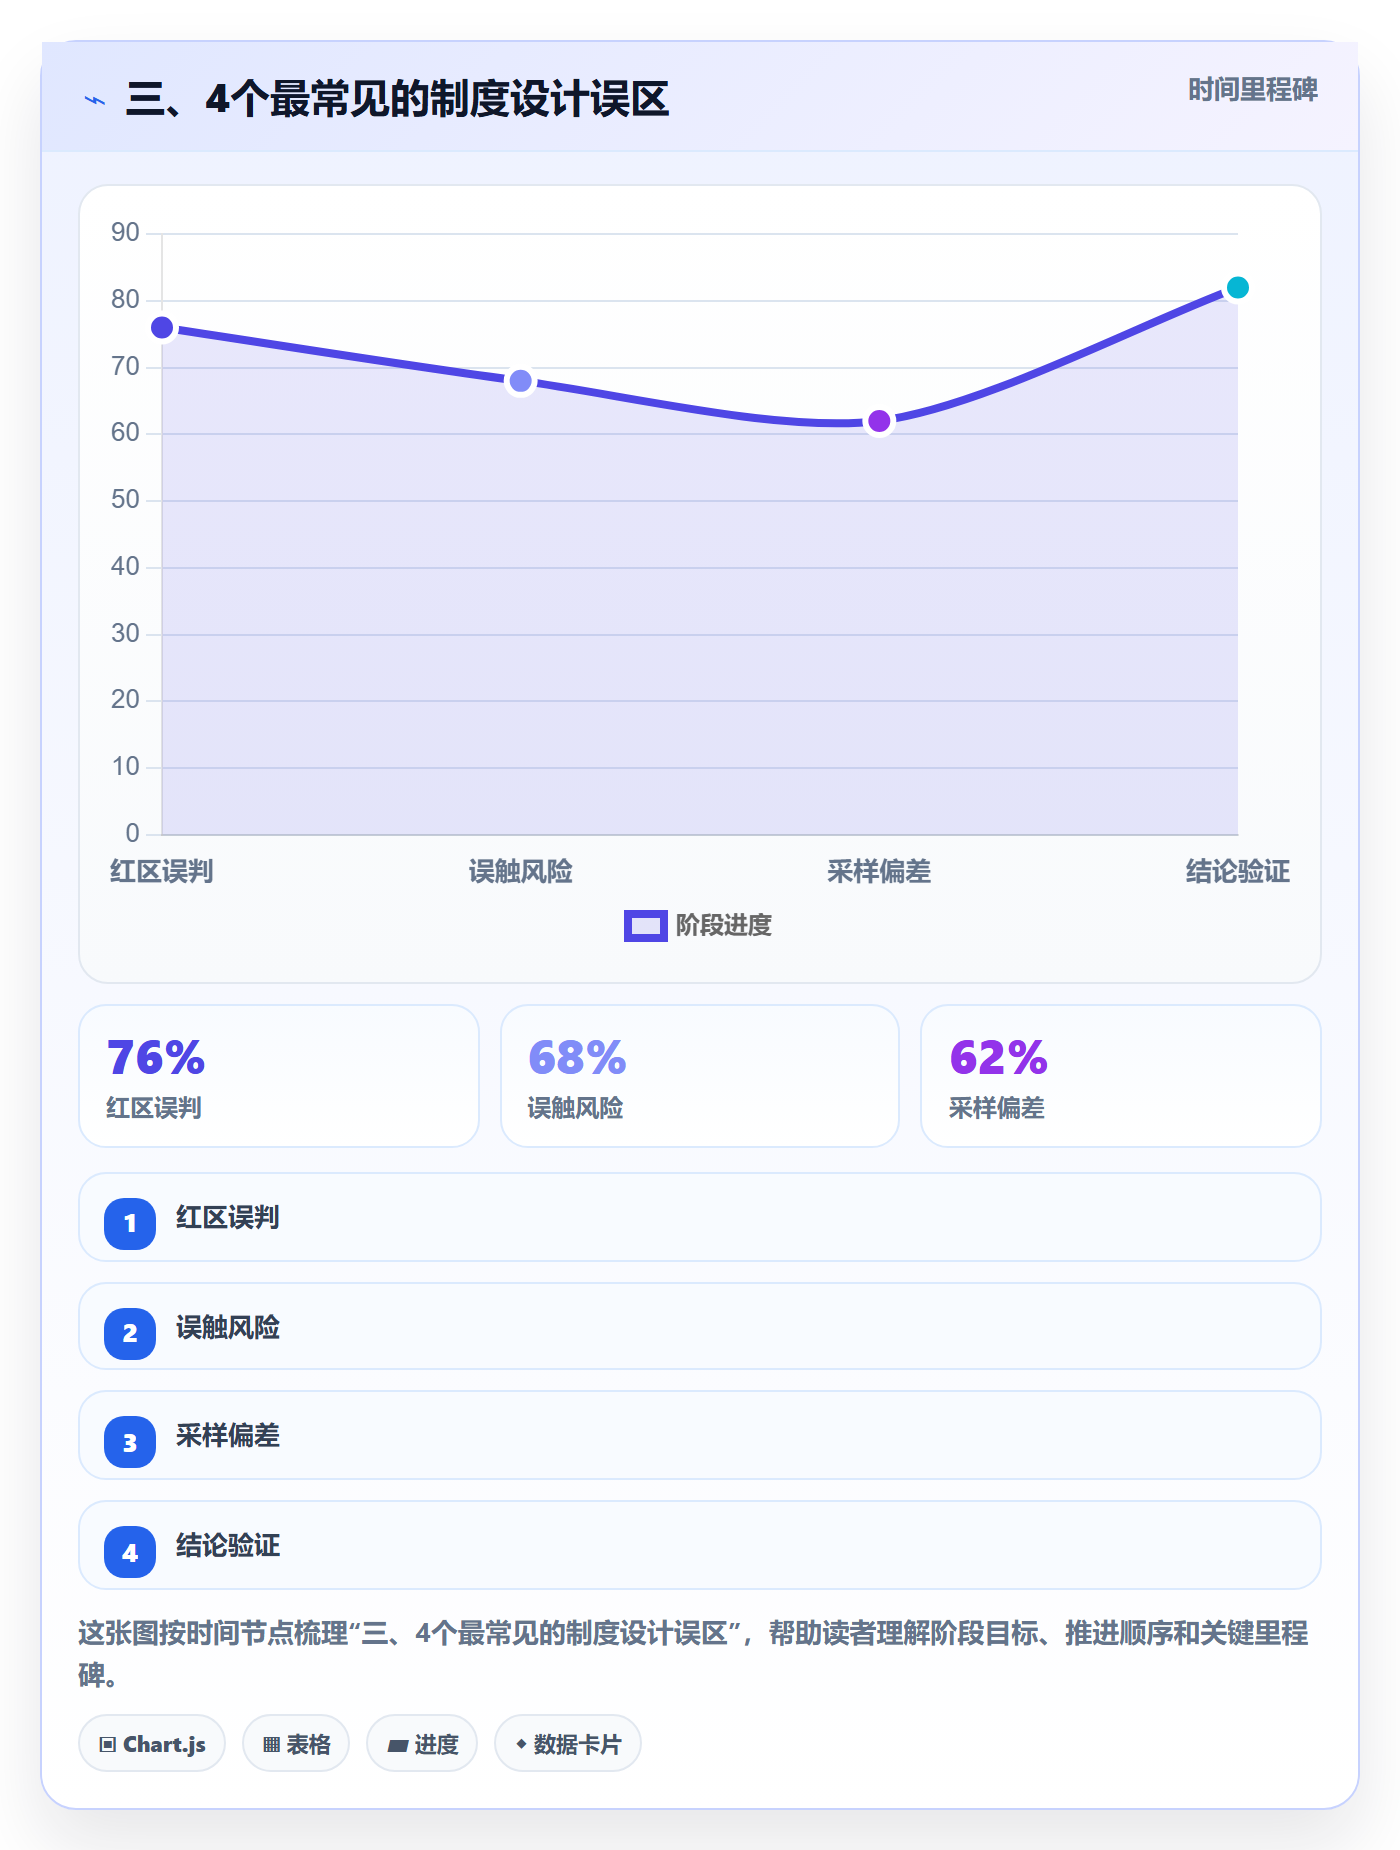The width and height of the screenshot is (1400, 1850).
Task: Click the 90 y-axis value
Action: (125, 233)
